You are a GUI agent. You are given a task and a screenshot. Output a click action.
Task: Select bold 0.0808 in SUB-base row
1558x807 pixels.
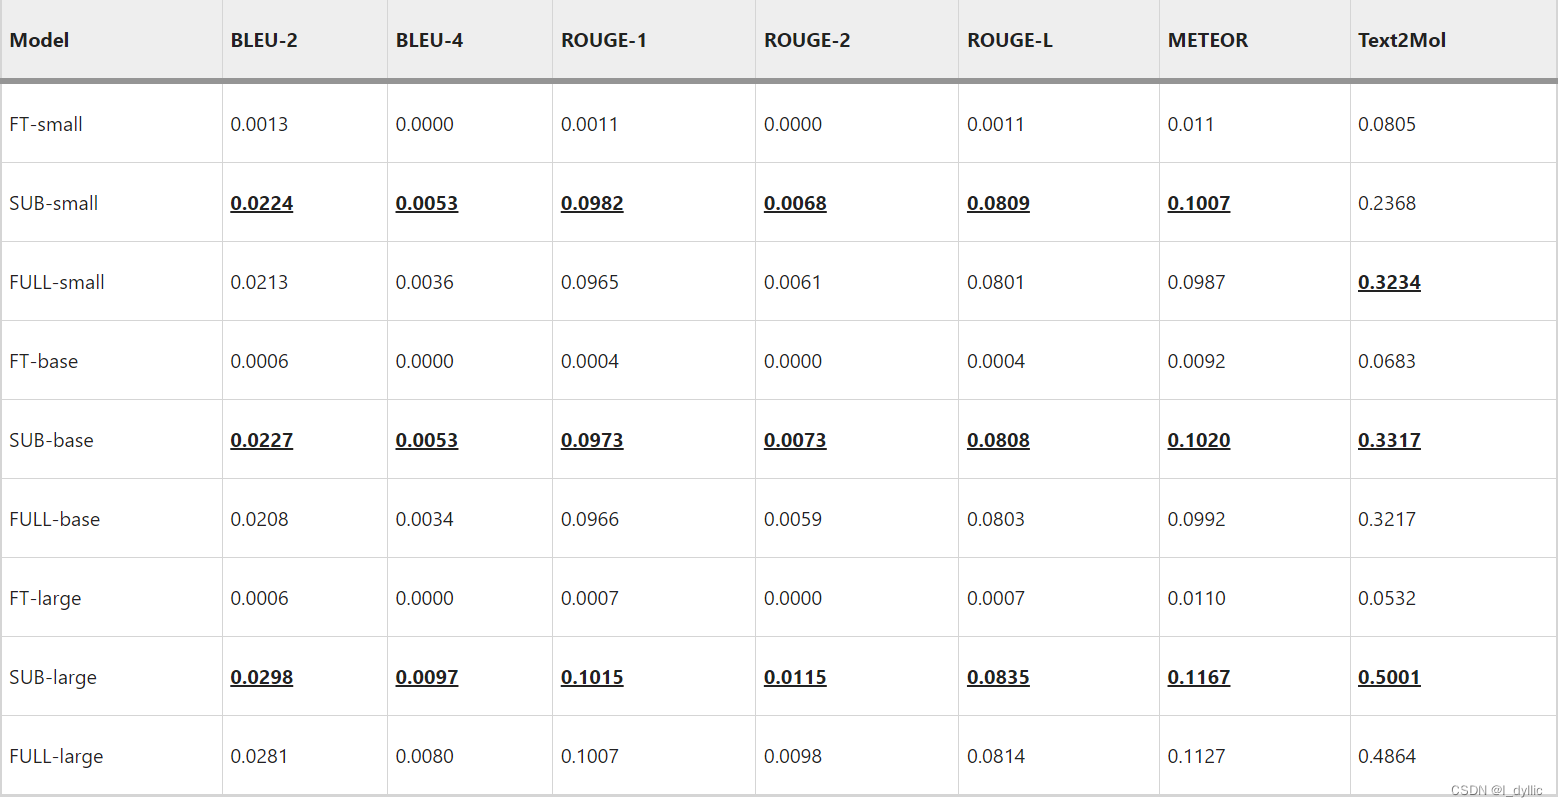[x=998, y=440]
